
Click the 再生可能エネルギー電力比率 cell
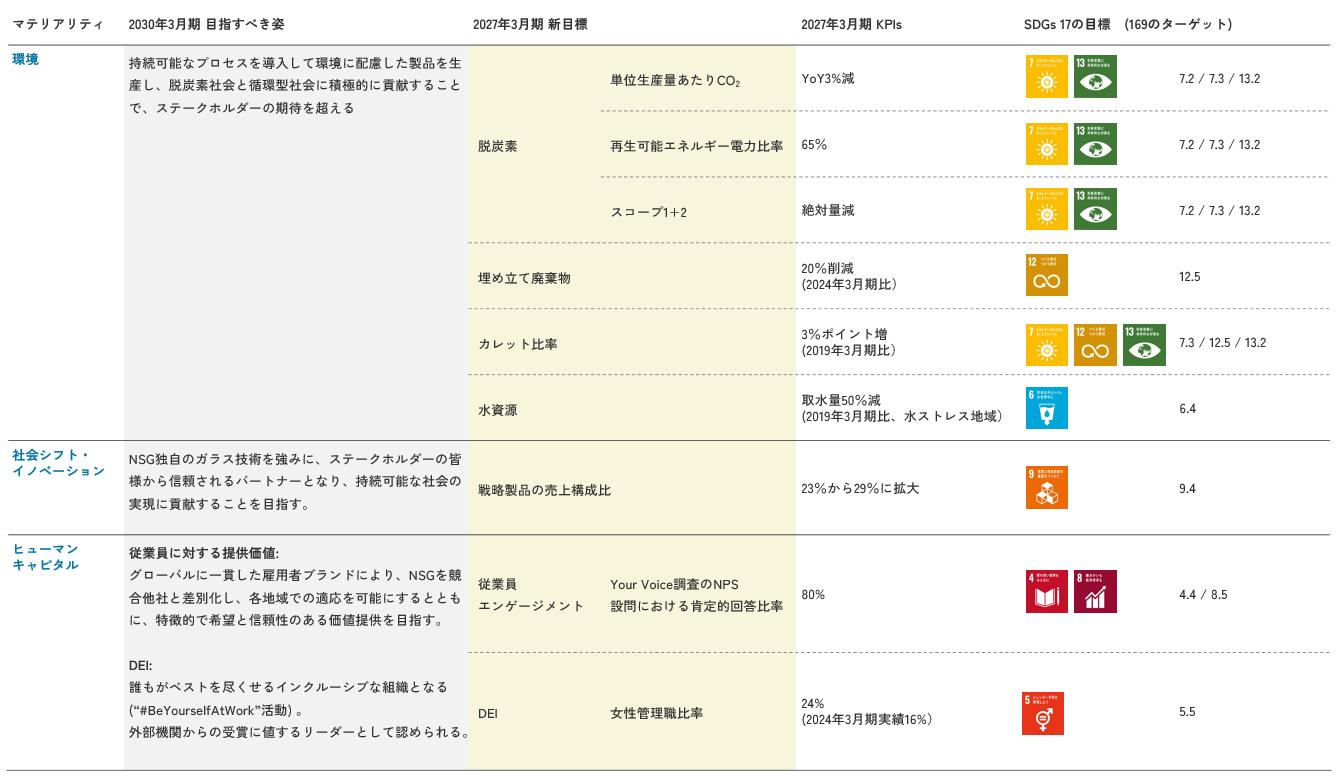(x=697, y=145)
